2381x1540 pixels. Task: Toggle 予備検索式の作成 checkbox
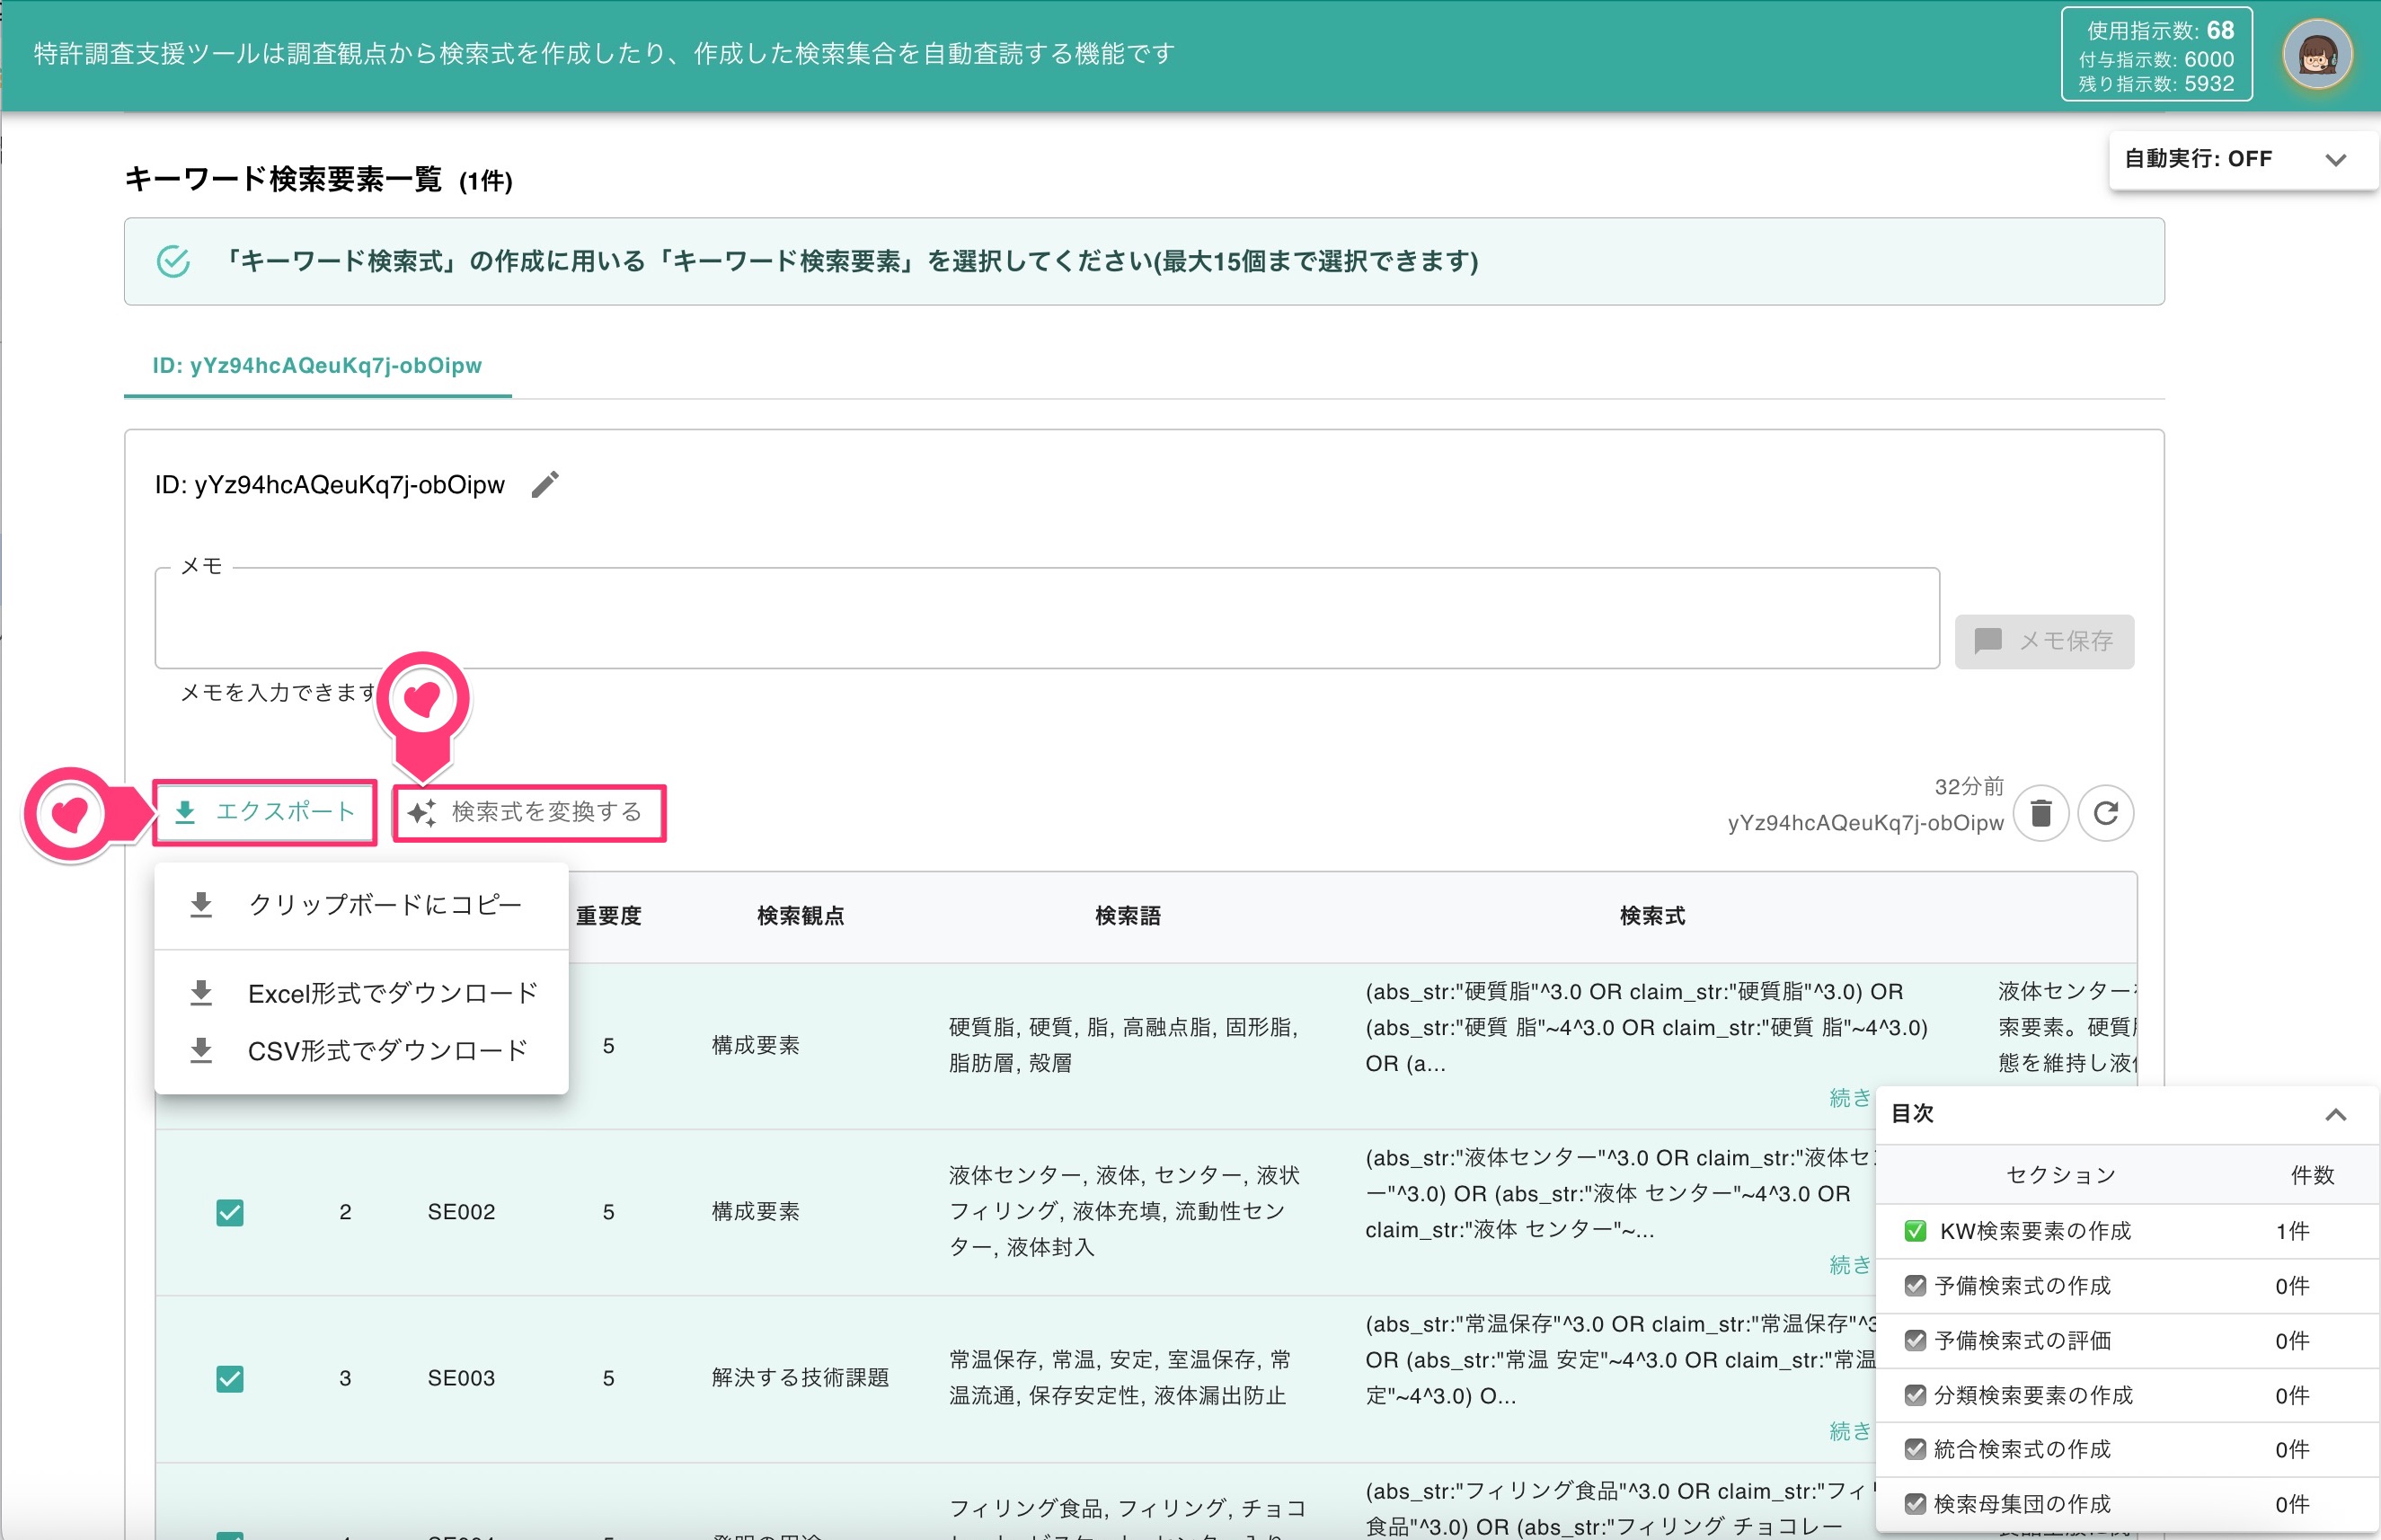click(x=1915, y=1286)
